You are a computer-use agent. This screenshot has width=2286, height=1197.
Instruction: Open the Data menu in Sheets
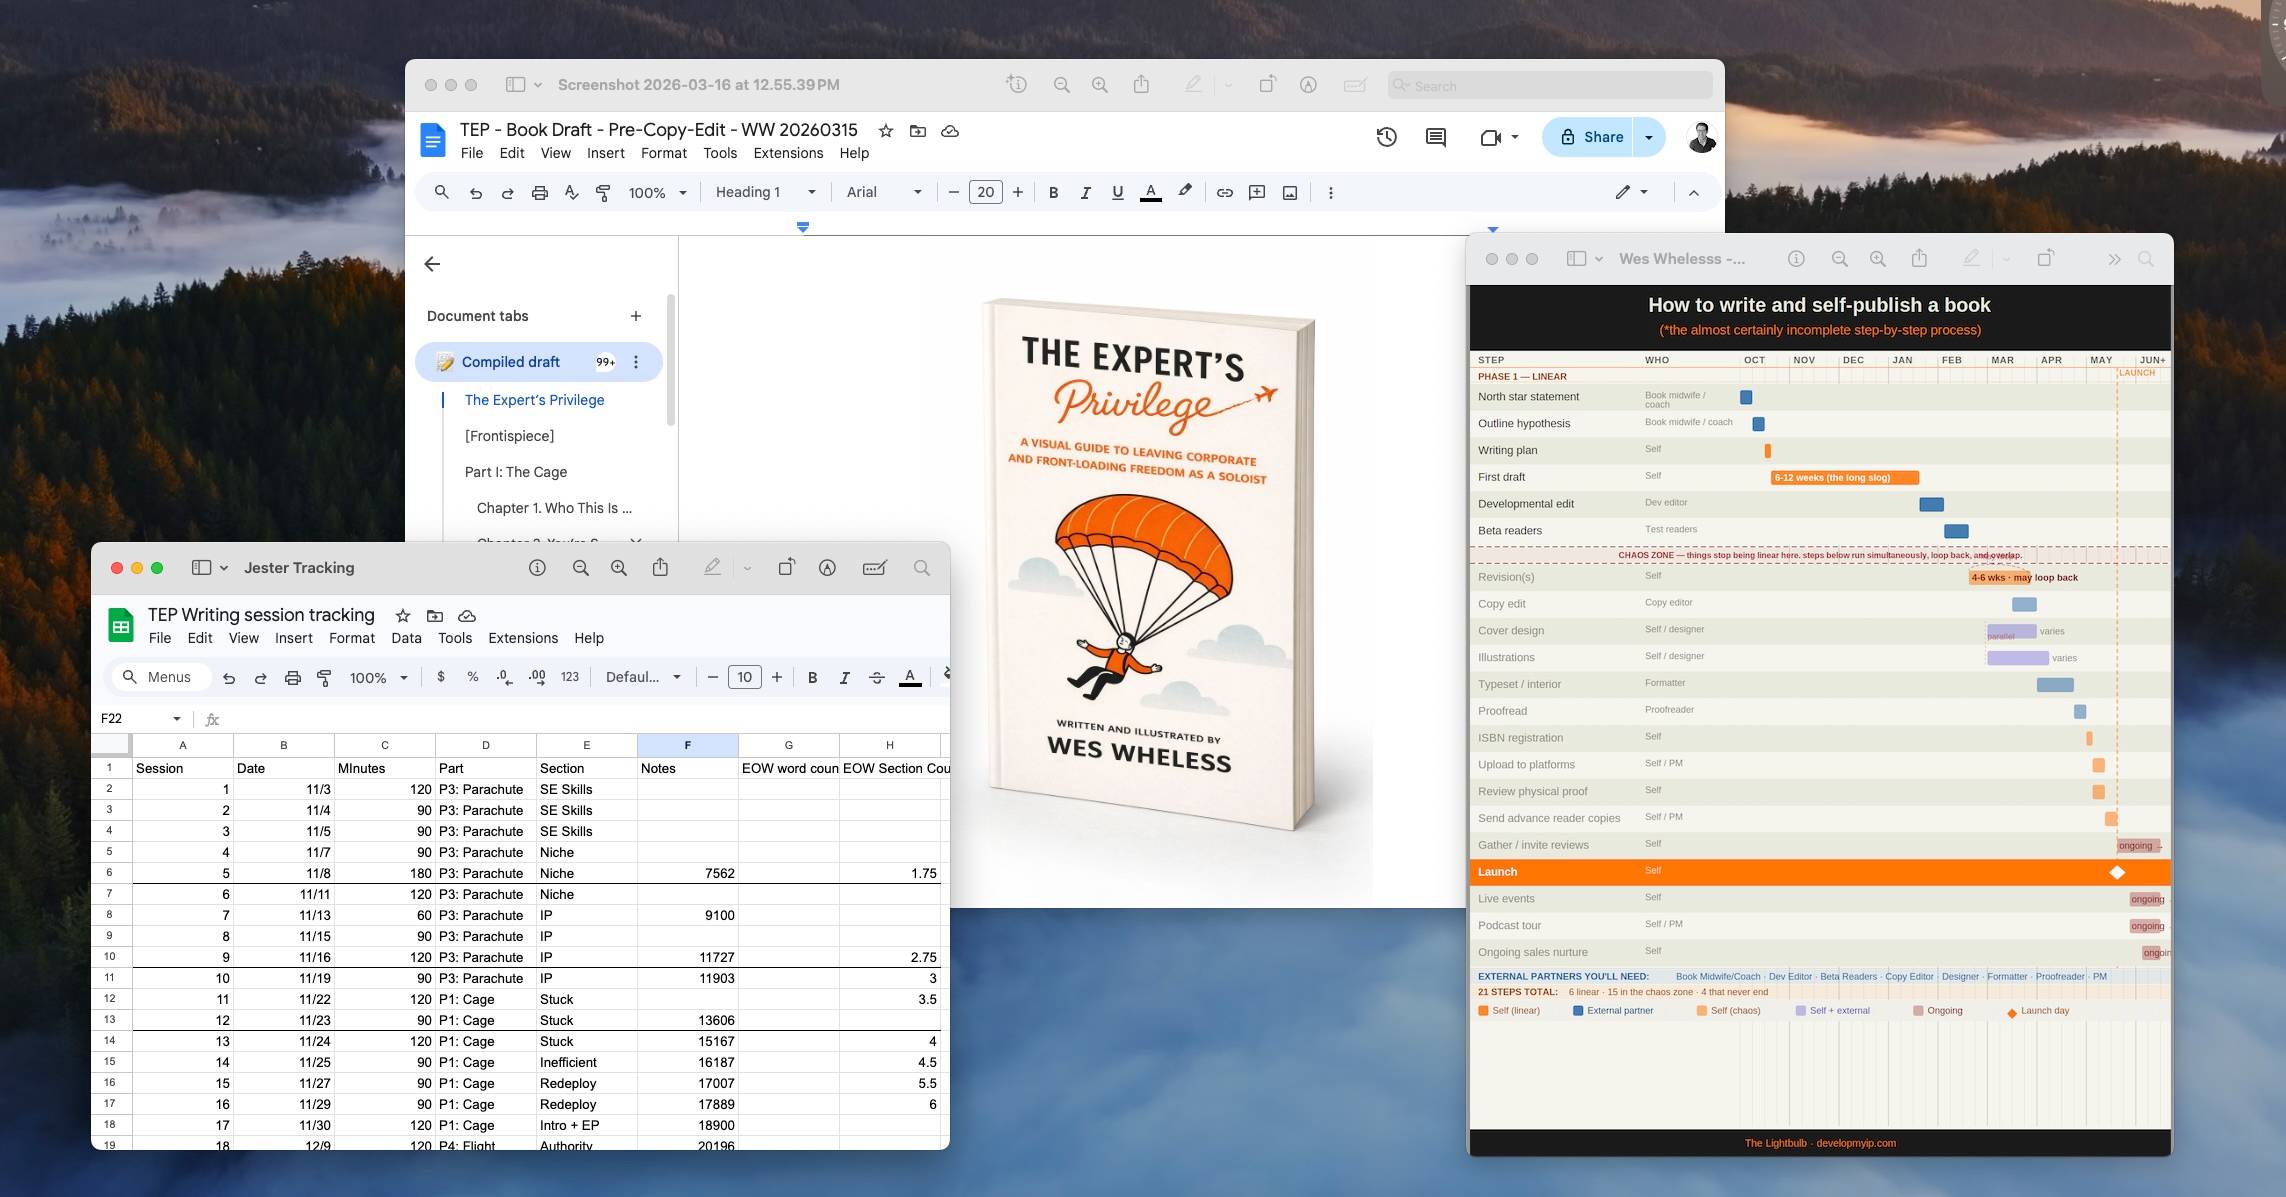(x=406, y=638)
